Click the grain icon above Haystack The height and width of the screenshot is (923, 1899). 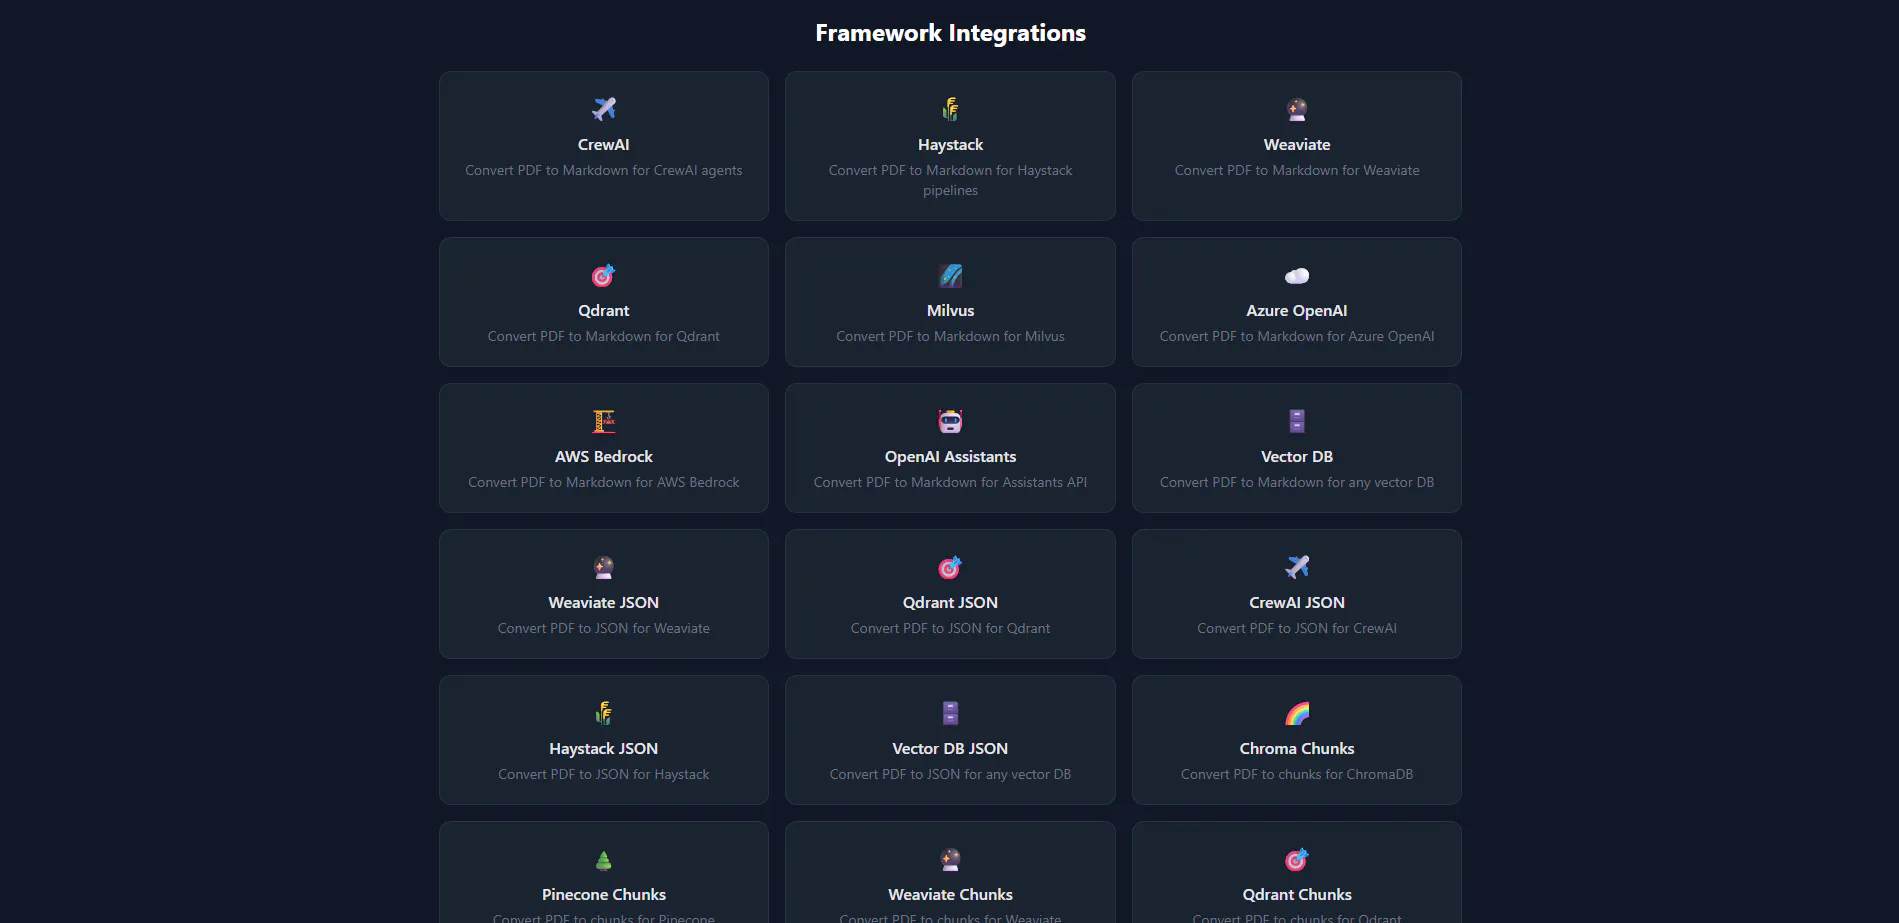click(950, 109)
